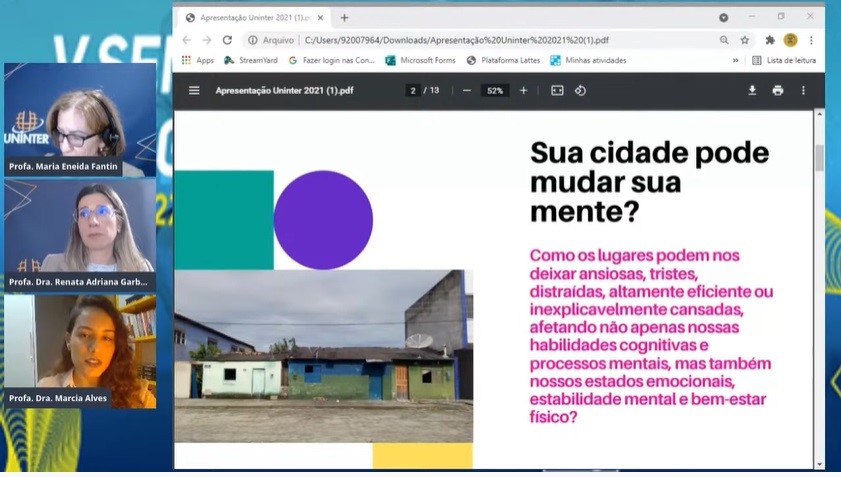Click the fit to page icon
The image size is (841, 477).
pos(557,90)
